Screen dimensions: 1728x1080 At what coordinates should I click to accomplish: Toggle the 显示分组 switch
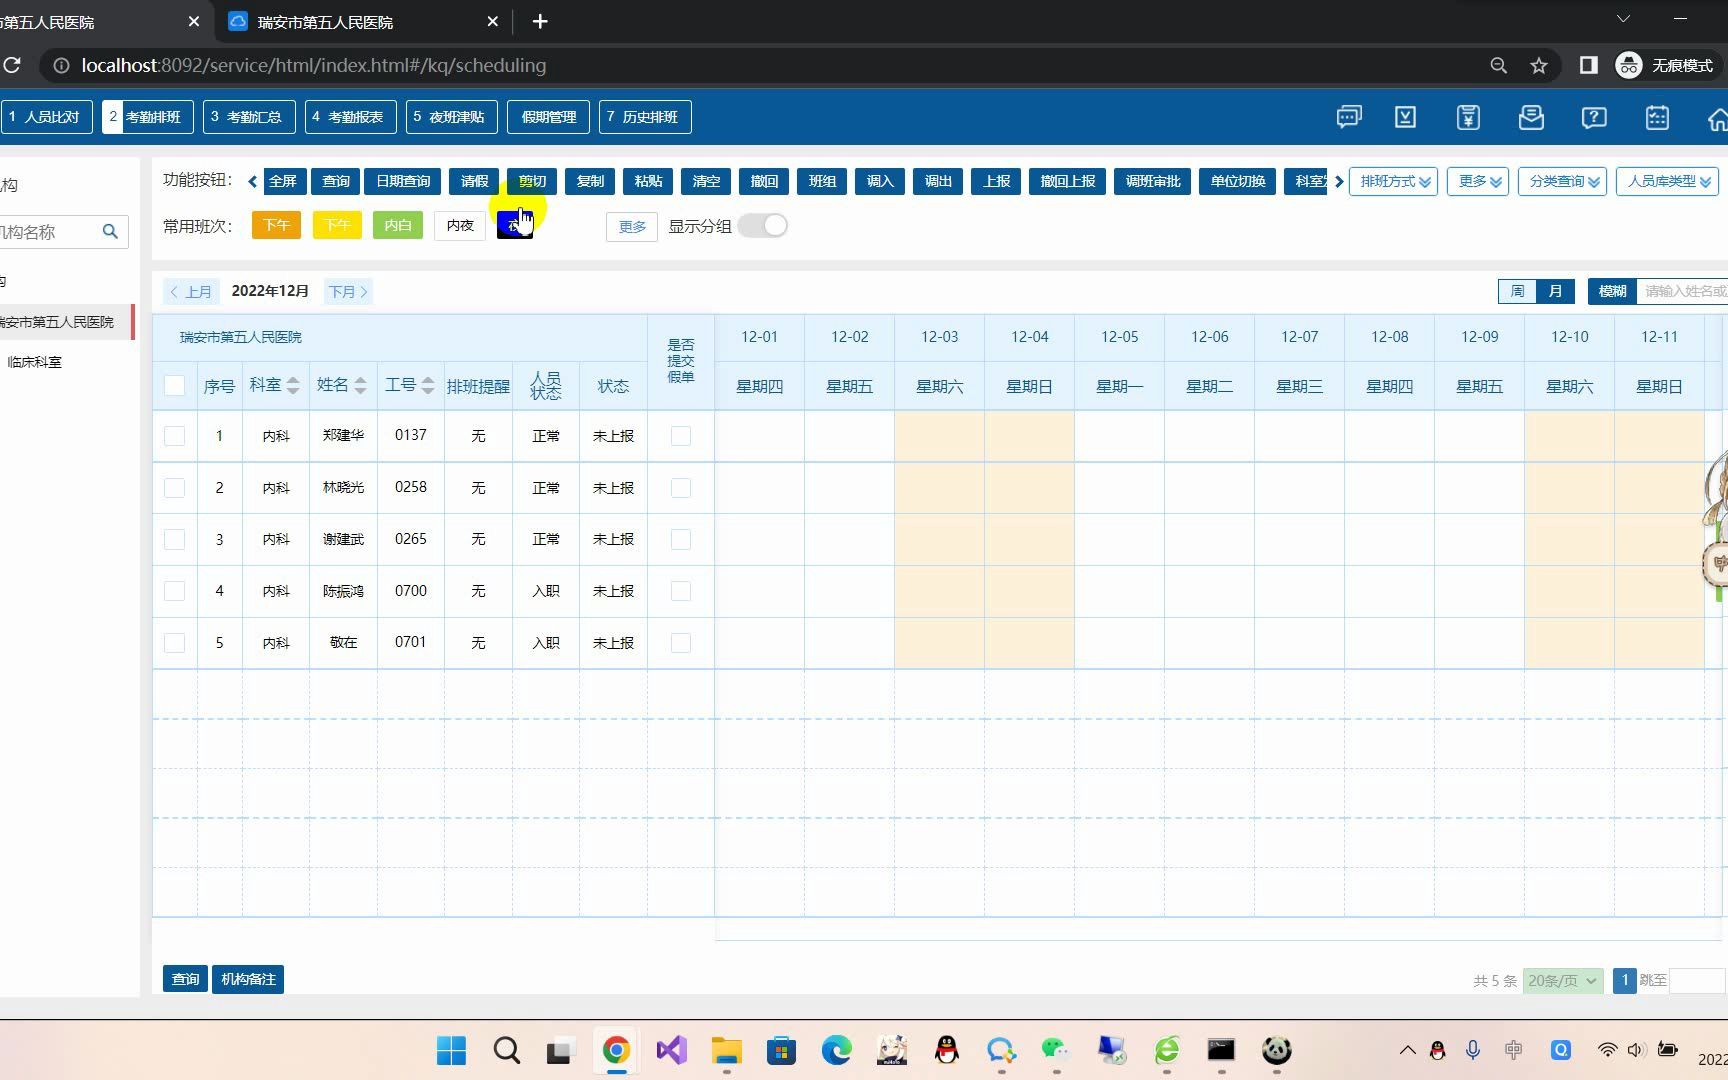(763, 226)
